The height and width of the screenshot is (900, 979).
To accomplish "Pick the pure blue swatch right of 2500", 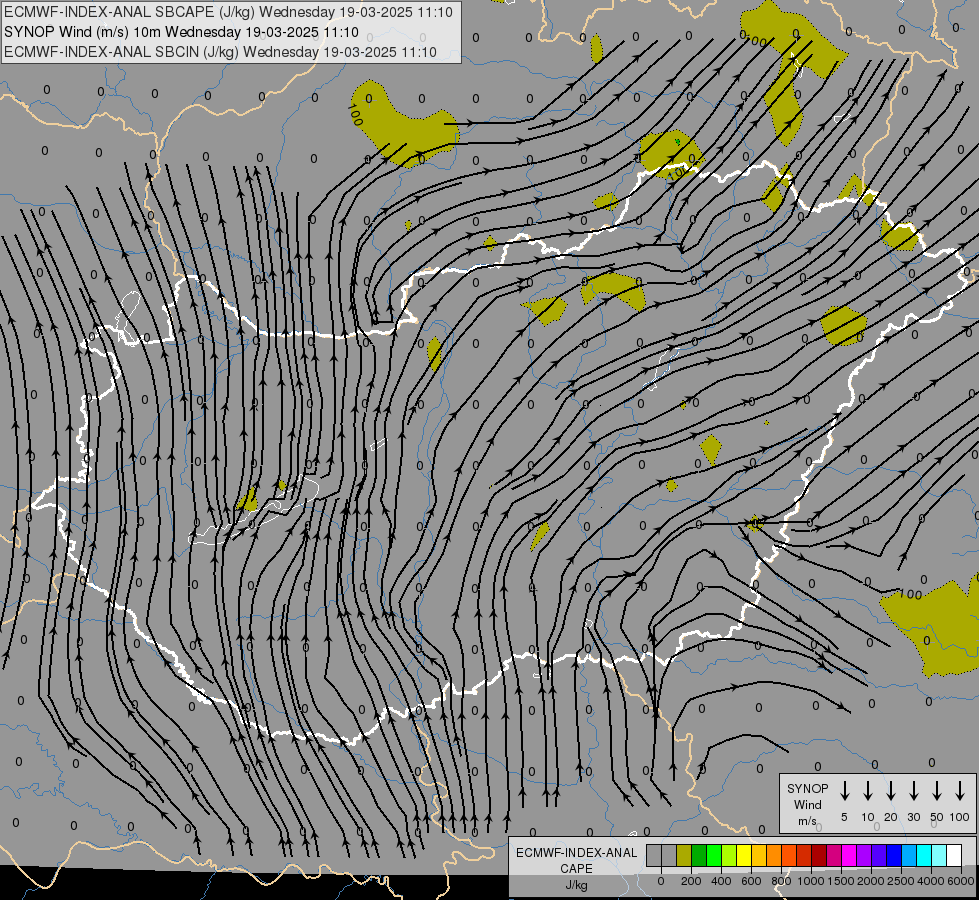I will pos(893,855).
